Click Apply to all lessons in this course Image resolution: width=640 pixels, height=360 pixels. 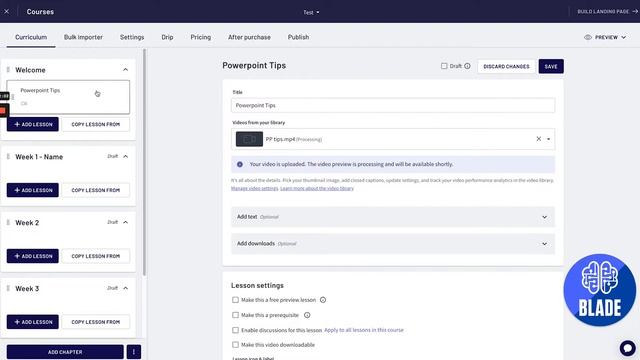pos(364,330)
